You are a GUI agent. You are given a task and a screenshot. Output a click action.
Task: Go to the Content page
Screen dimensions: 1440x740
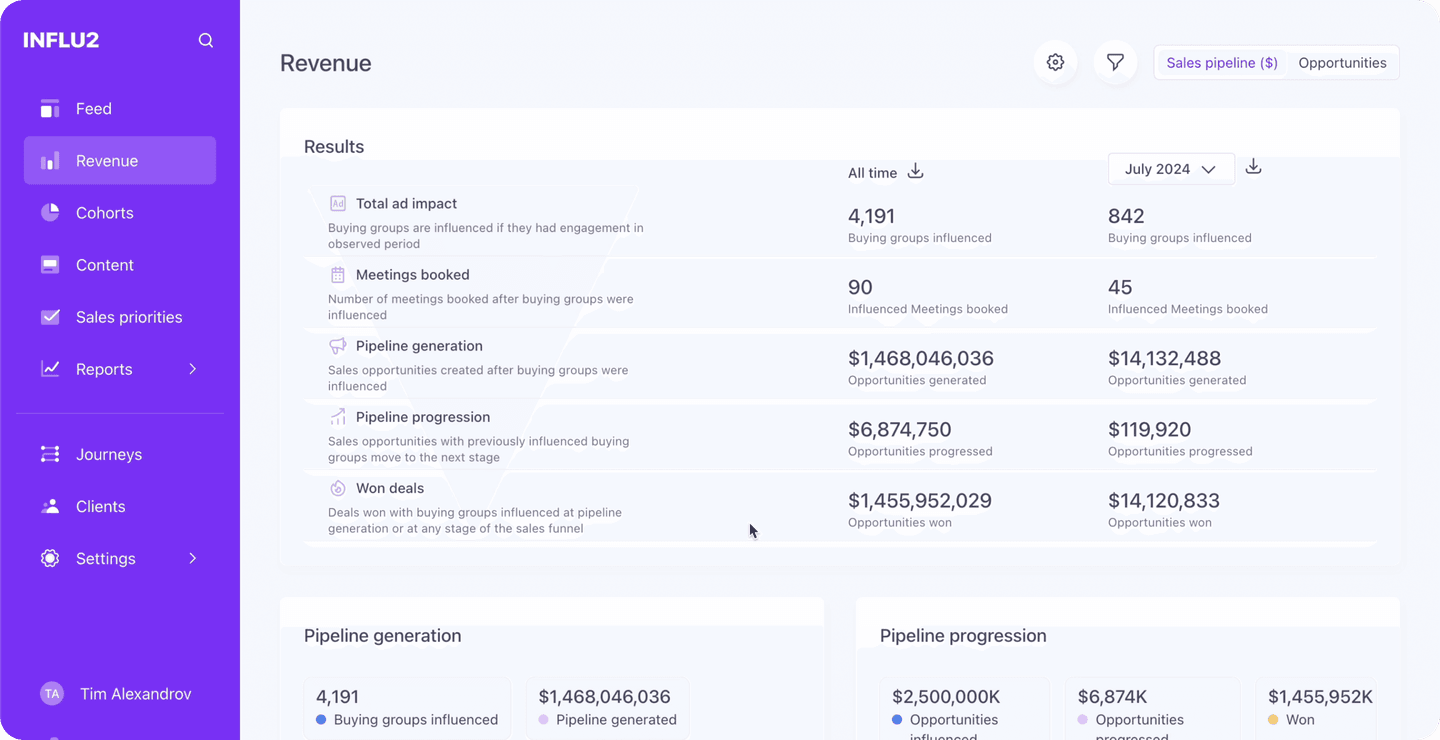[104, 265]
